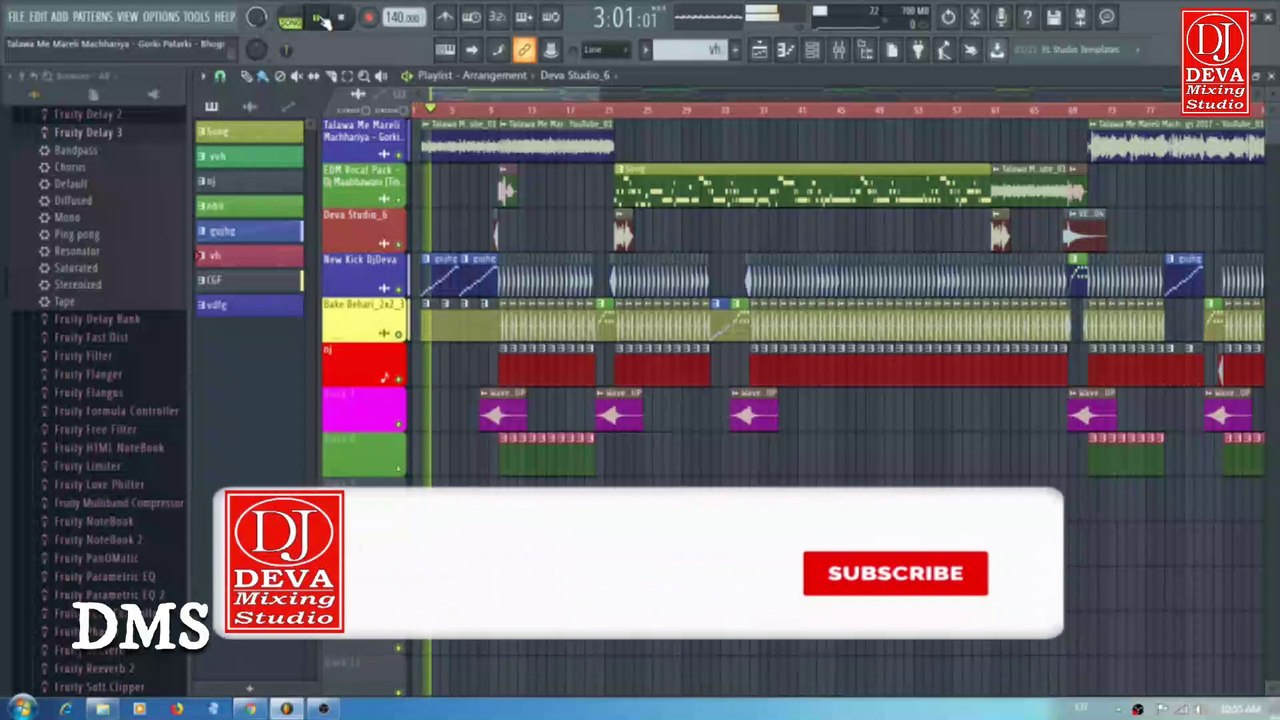
Task: Open the OPTIONS menu
Action: pos(161,17)
